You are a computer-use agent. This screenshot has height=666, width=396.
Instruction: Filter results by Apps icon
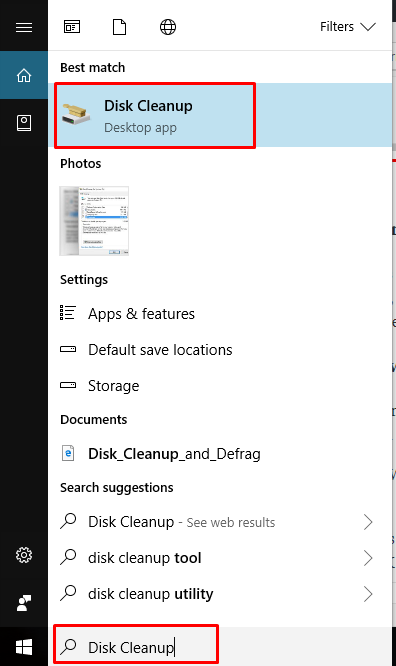click(72, 27)
